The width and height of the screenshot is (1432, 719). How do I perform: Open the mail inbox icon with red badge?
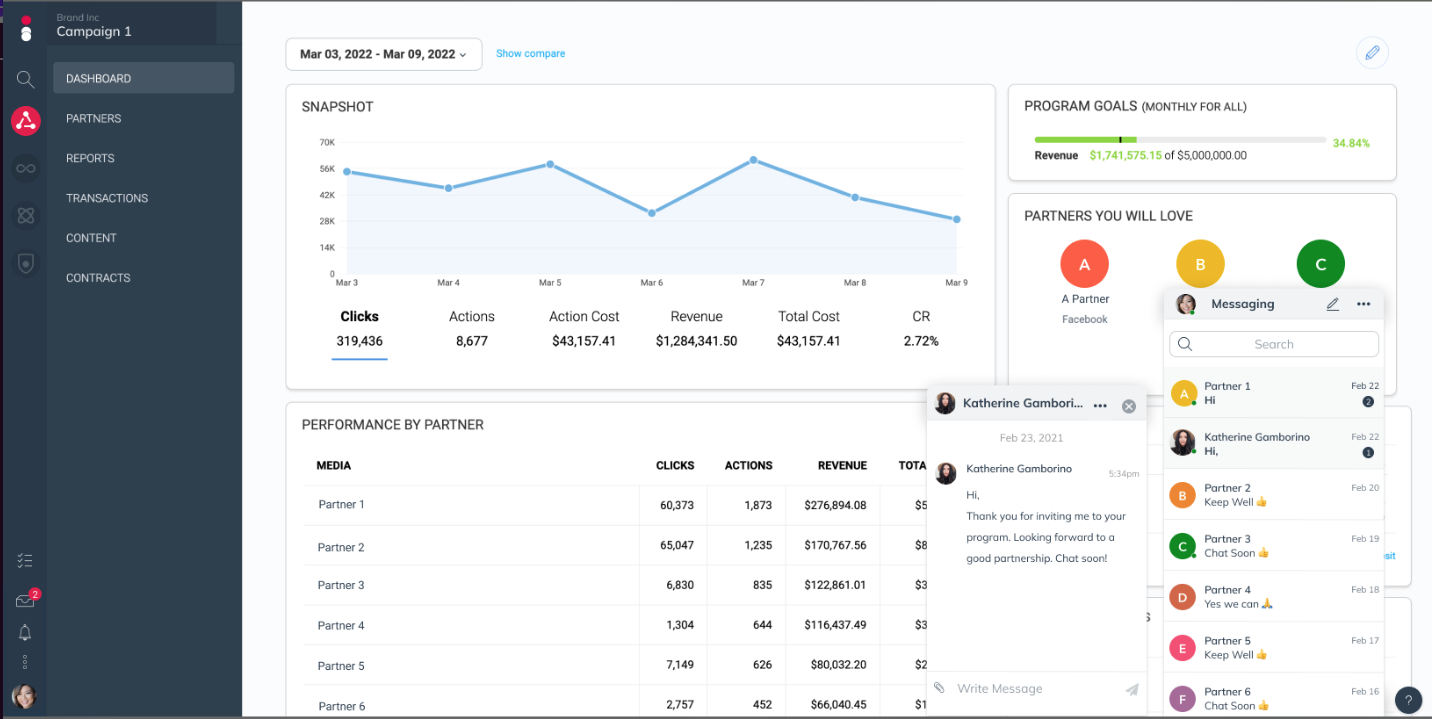pos(25,600)
